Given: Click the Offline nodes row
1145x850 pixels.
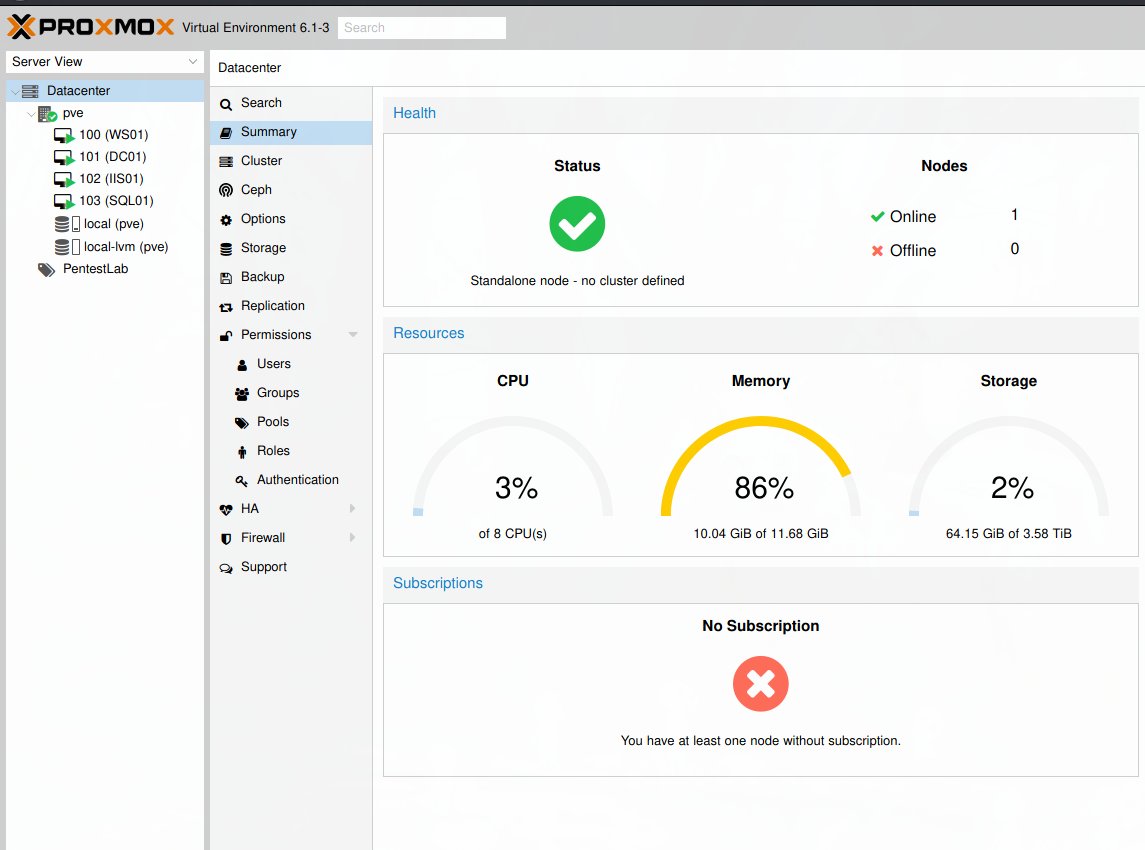Looking at the screenshot, I should [944, 250].
